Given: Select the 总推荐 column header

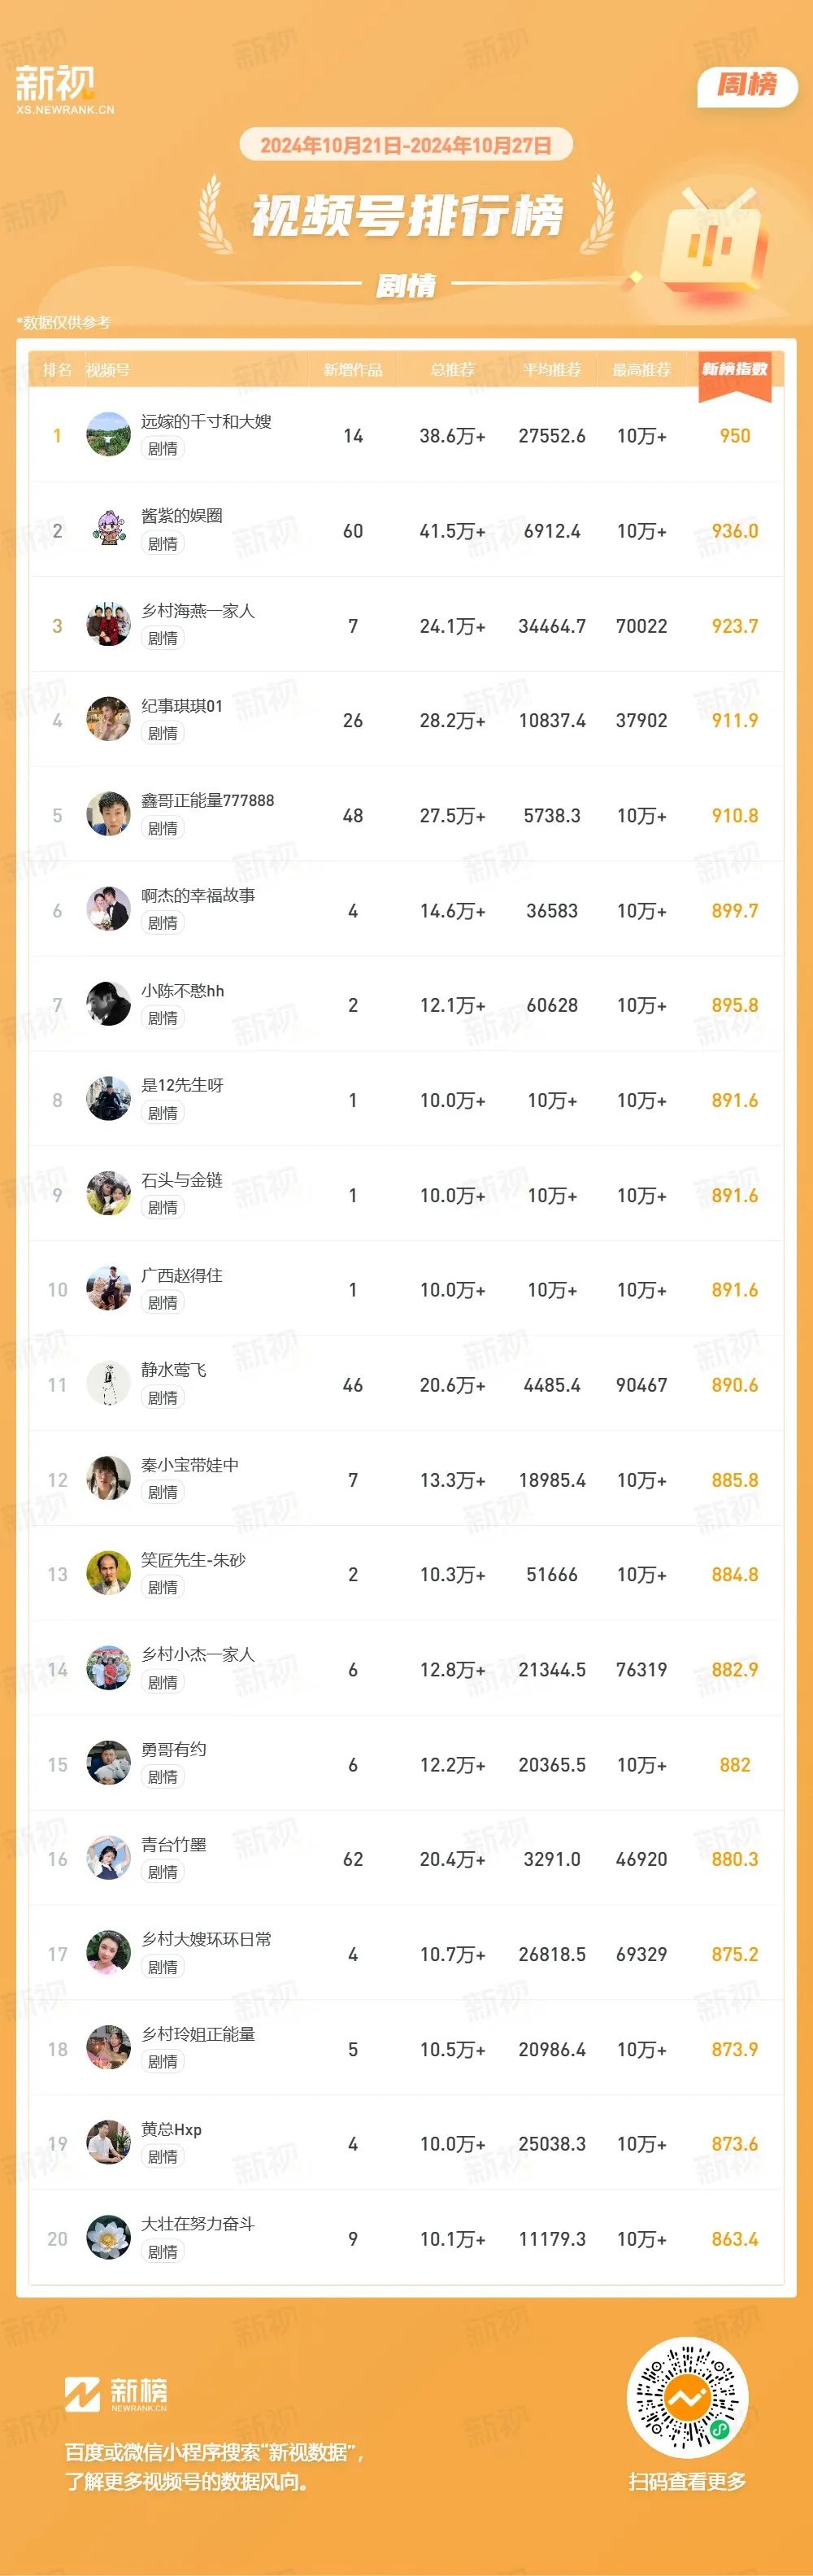Looking at the screenshot, I should coord(452,370).
